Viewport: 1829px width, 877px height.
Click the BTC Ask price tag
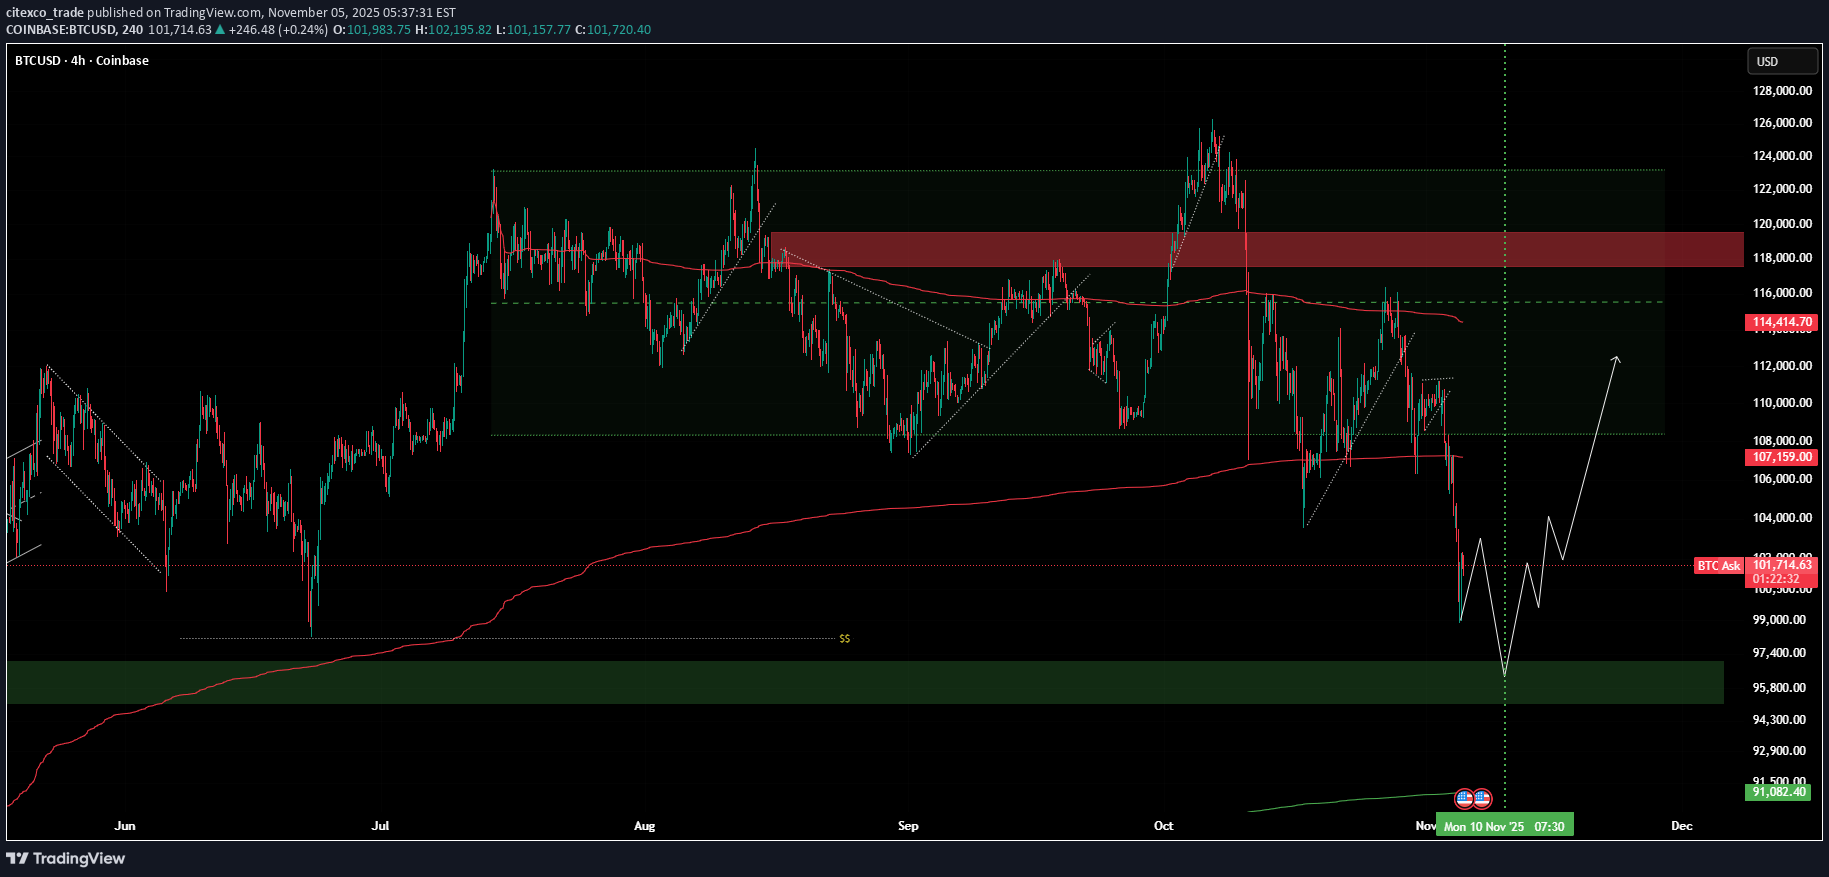pyautogui.click(x=1718, y=566)
